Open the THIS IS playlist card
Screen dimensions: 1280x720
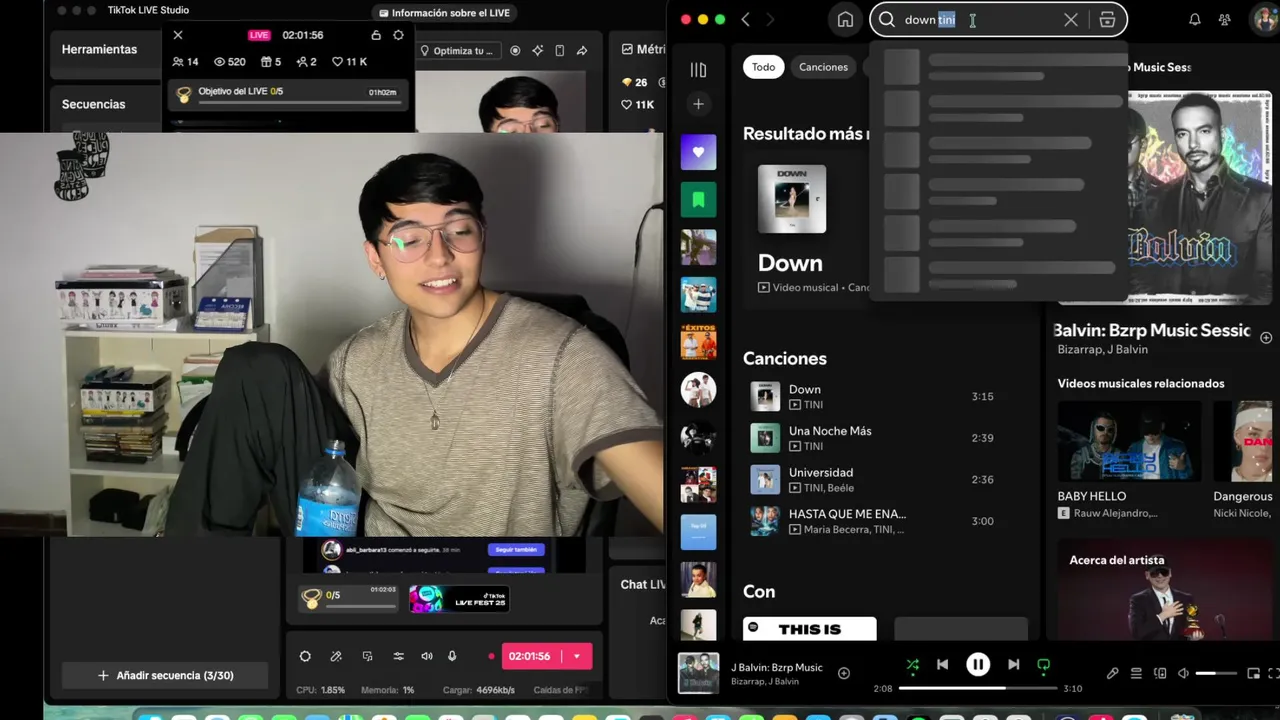tap(810, 629)
